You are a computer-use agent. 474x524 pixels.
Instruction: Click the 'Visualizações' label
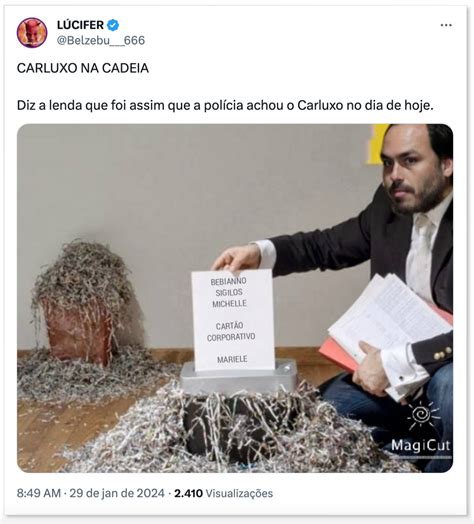[239, 493]
